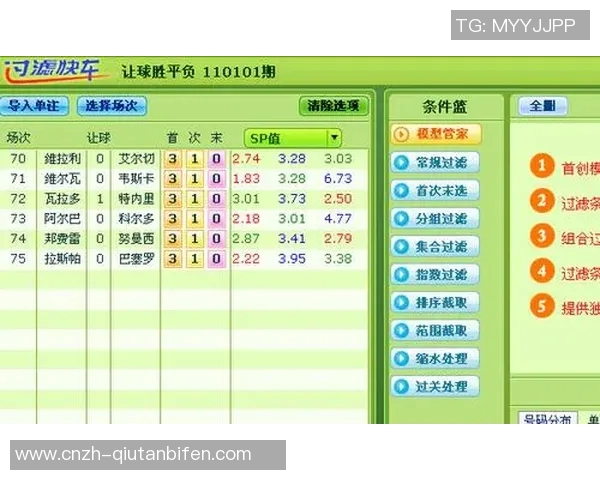Toggle result 3 for match 74
This screenshot has width=600, height=480.
(173, 238)
